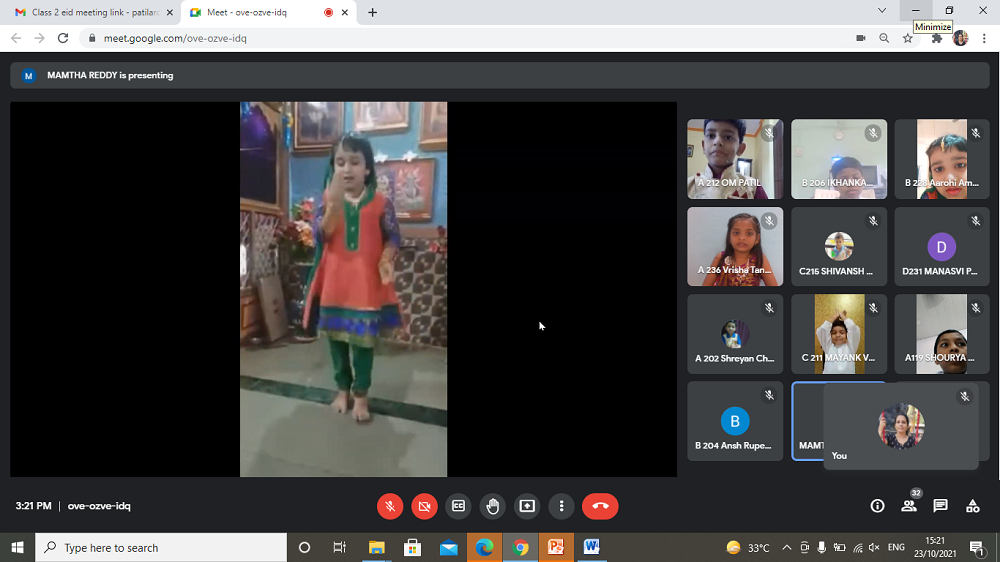Viewport: 1000px width, 562px height.
Task: Raise your hand in the meeting
Action: [493, 506]
